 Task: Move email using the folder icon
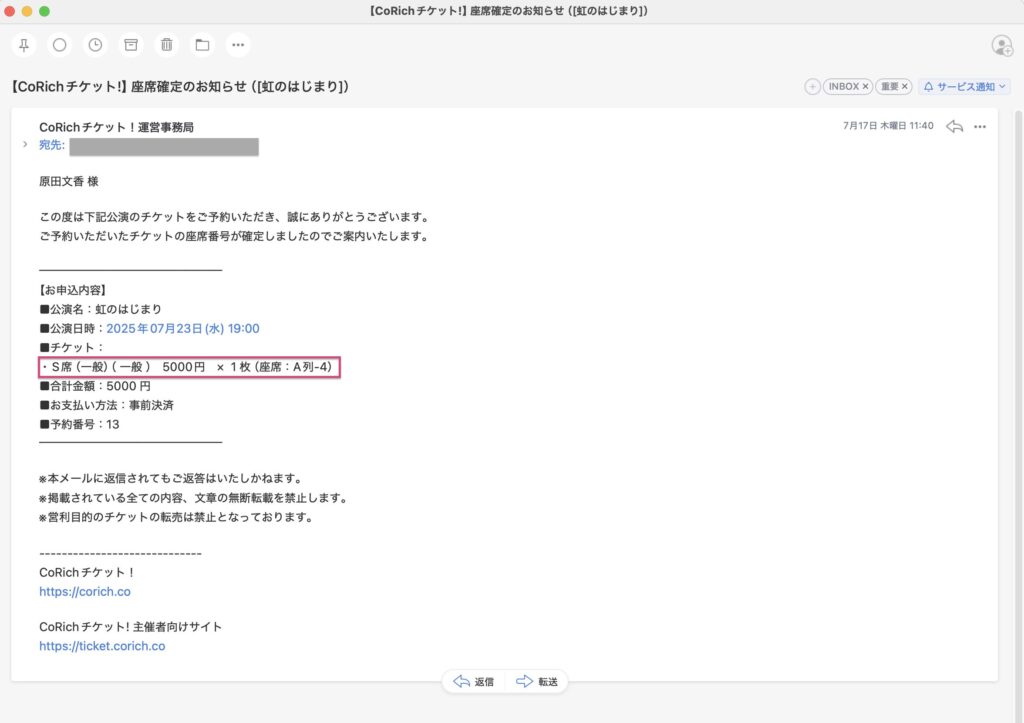tap(202, 45)
